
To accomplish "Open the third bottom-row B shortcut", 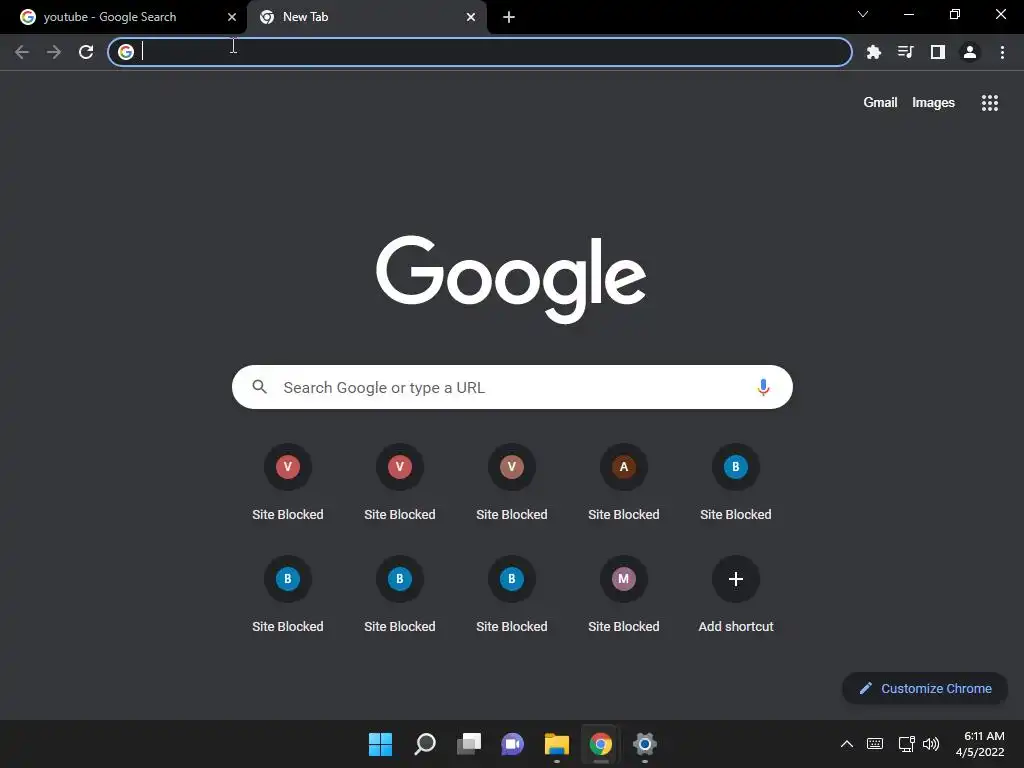I will click(x=512, y=594).
